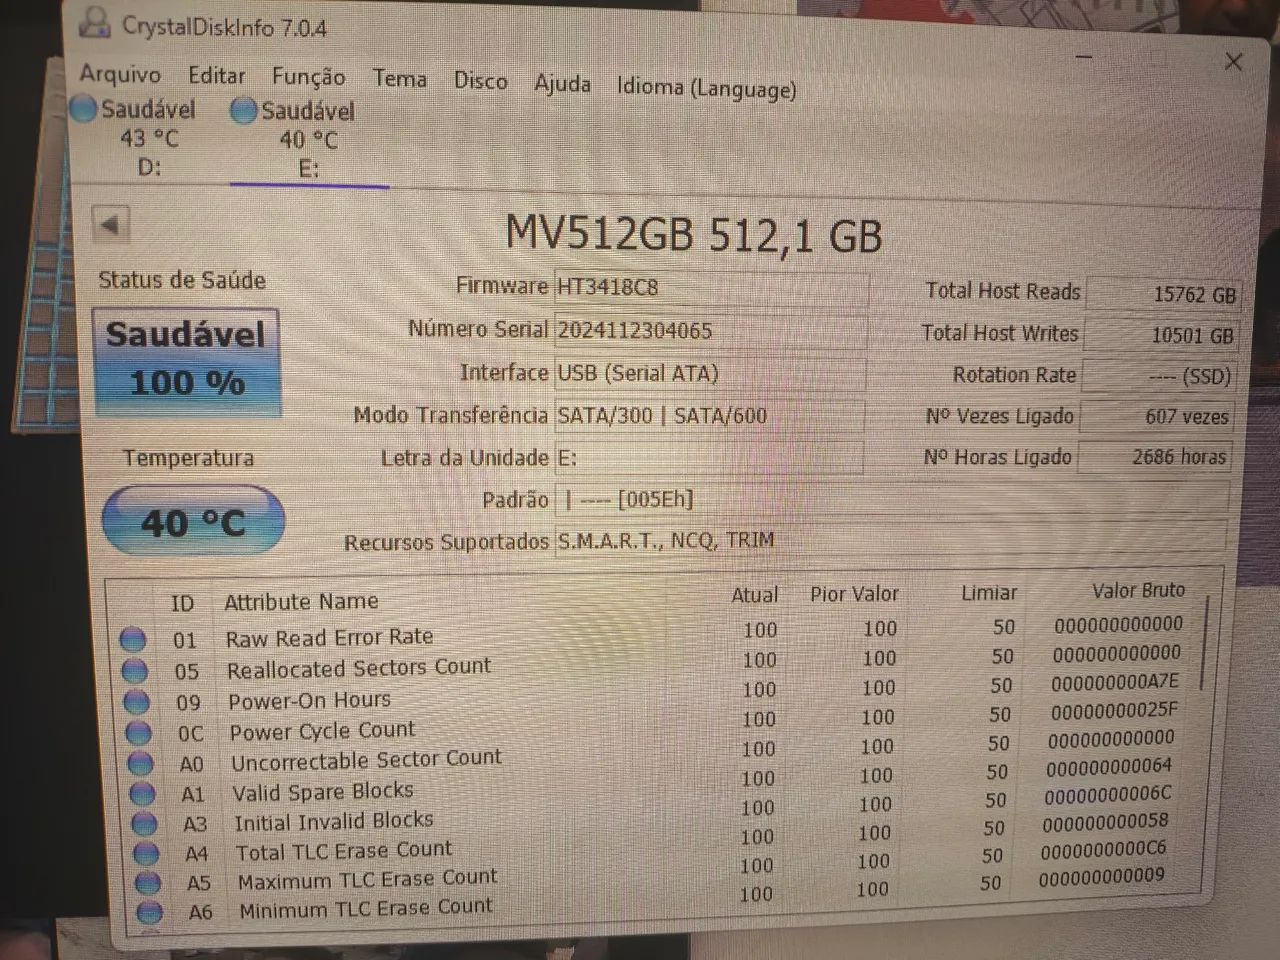Click the health circle icon for drive D:
This screenshot has width=1280, height=960.
(84, 108)
